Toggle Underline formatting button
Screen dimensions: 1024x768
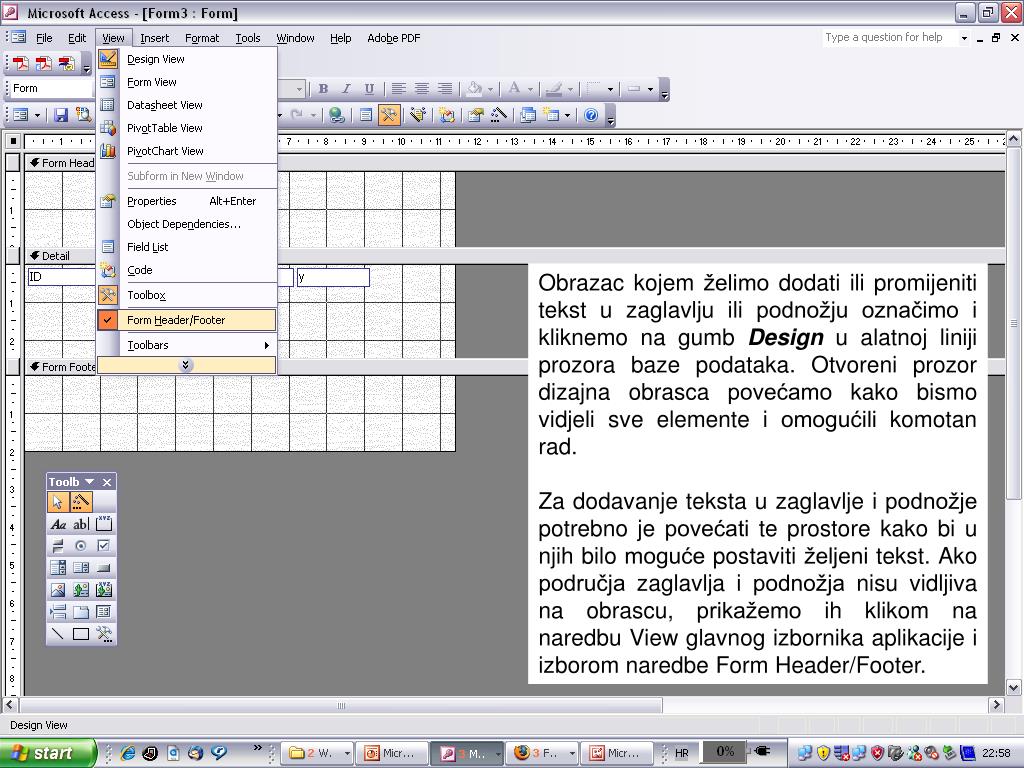369,89
